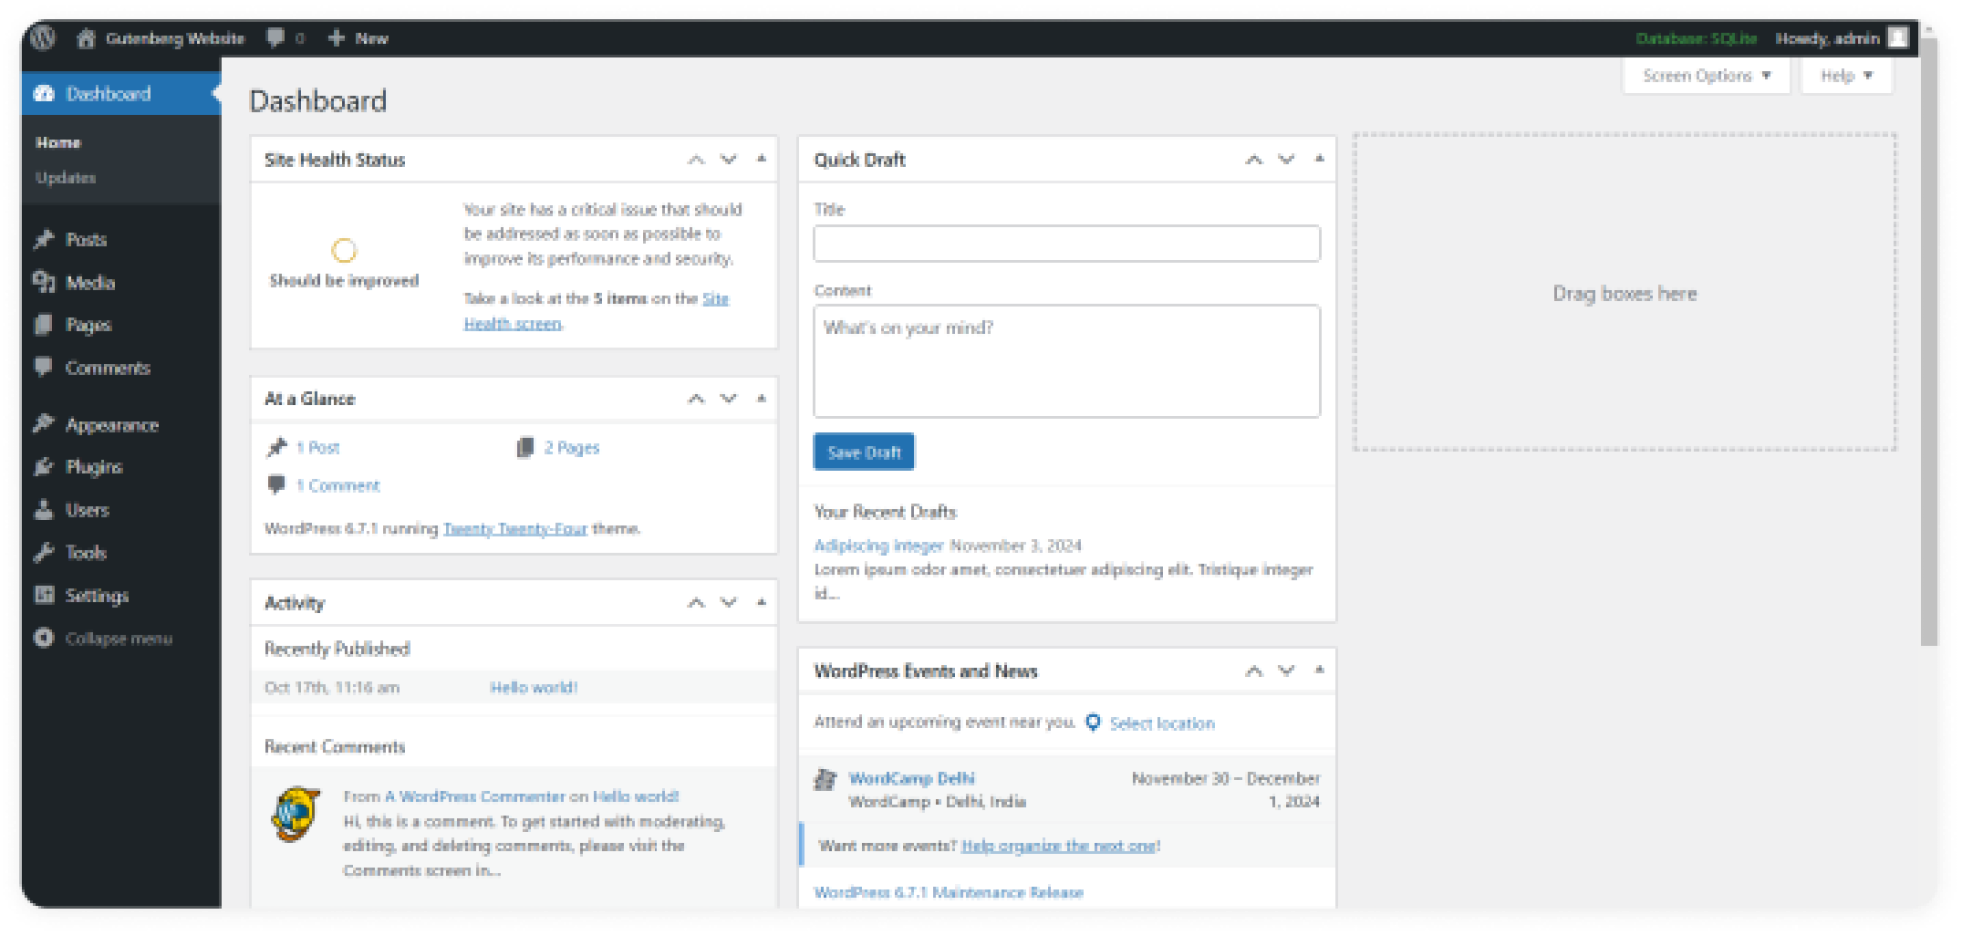Move Site Health Status box down
The height and width of the screenshot is (936, 1962).
[x=729, y=160]
